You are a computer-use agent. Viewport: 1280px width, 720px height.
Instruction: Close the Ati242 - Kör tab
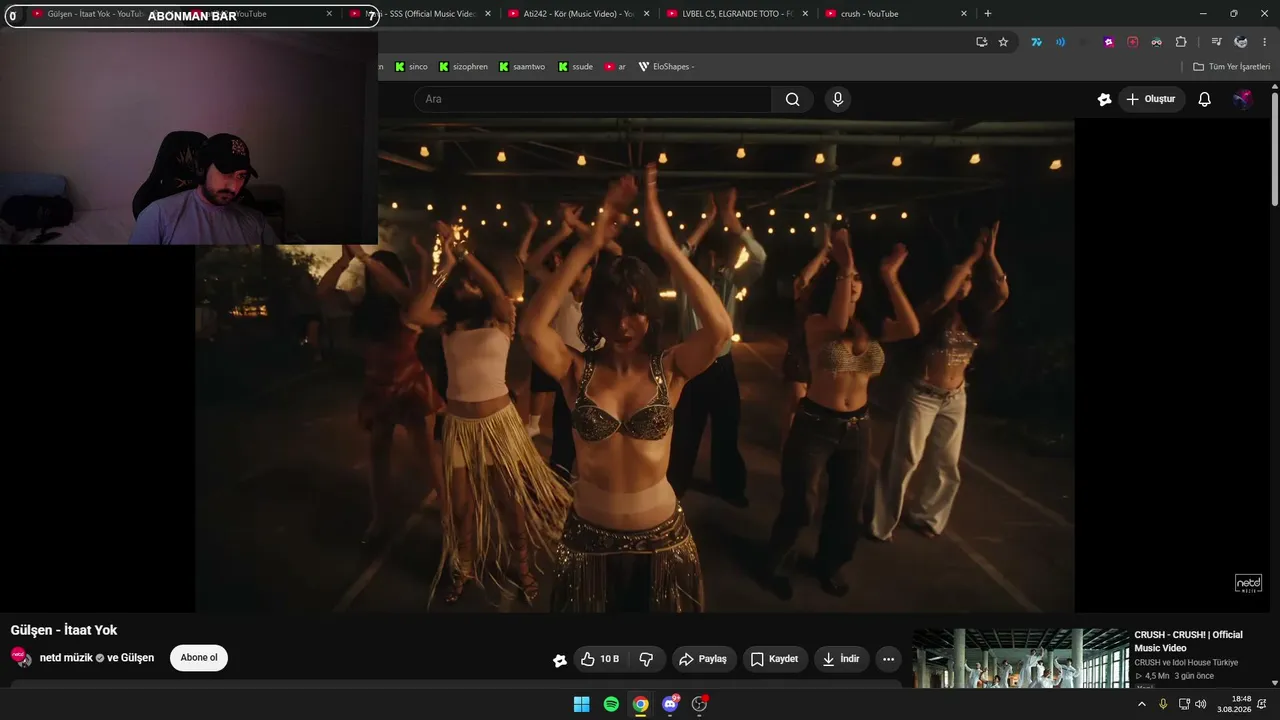(x=646, y=14)
